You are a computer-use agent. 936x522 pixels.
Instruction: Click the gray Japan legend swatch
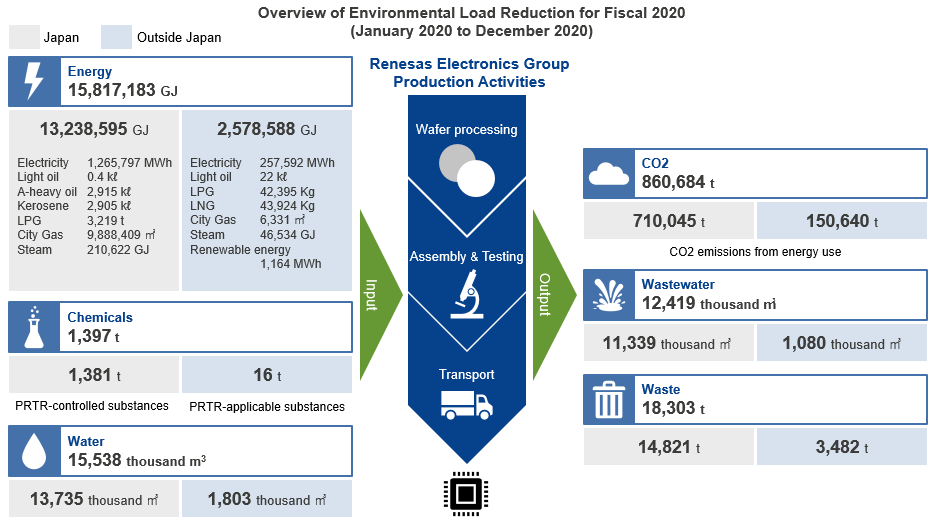[24, 37]
